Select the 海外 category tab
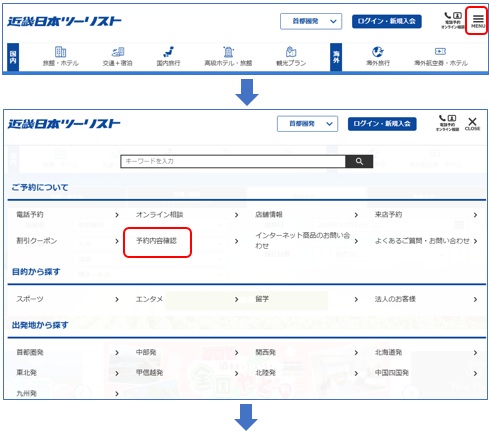This screenshot has width=490, height=432. point(336,57)
